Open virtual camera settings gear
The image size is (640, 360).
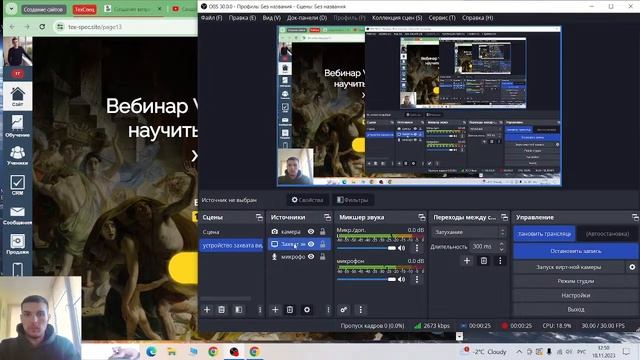coord(632,267)
